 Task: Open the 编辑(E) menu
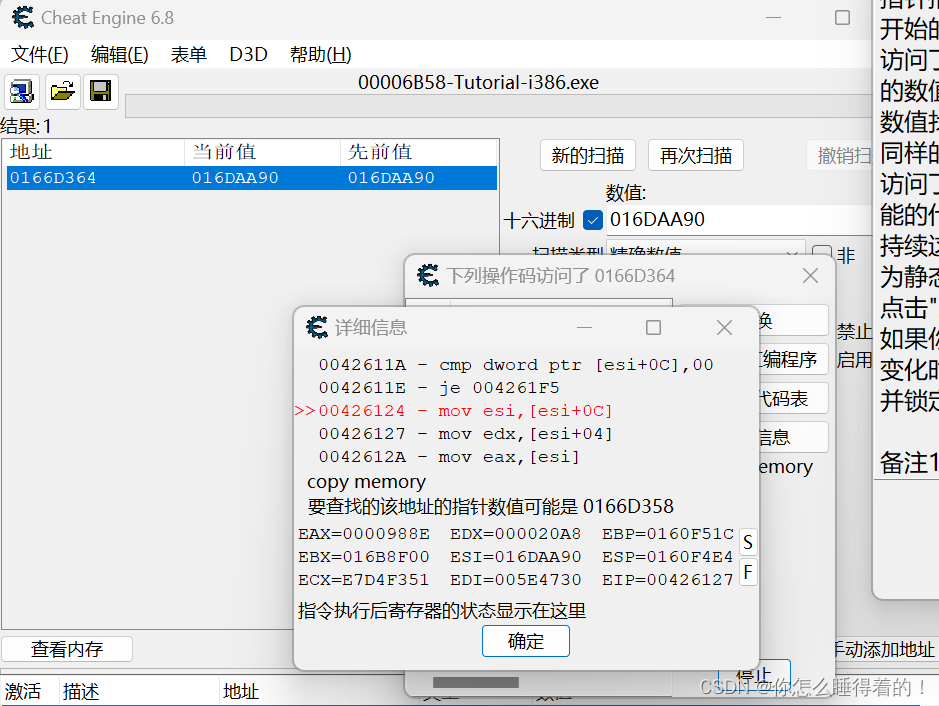pyautogui.click(x=119, y=54)
